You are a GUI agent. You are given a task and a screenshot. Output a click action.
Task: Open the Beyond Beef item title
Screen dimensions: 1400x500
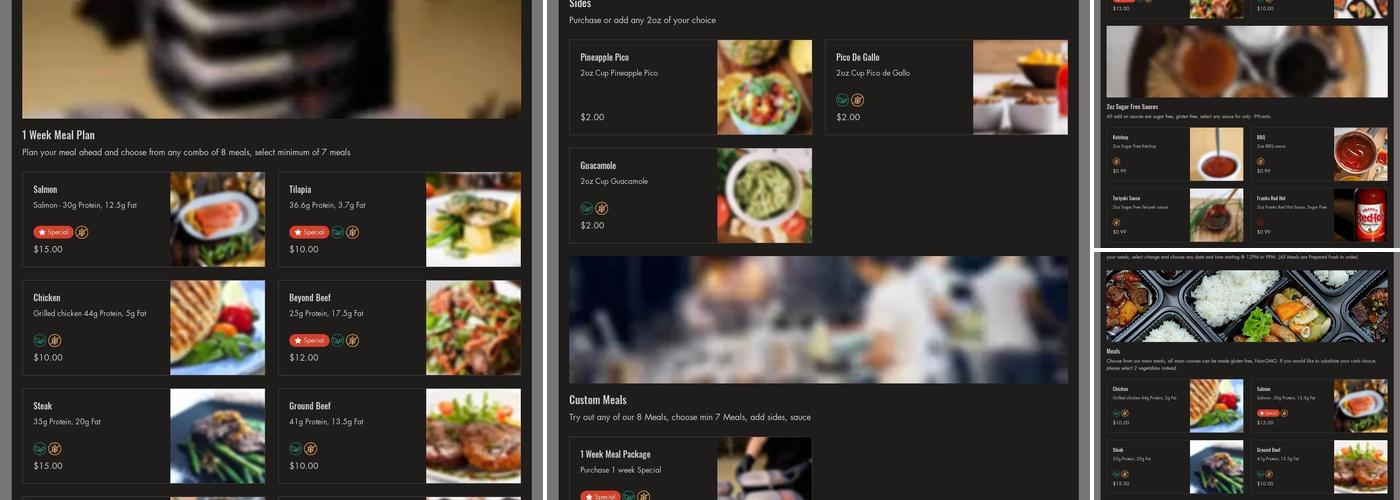(310, 297)
